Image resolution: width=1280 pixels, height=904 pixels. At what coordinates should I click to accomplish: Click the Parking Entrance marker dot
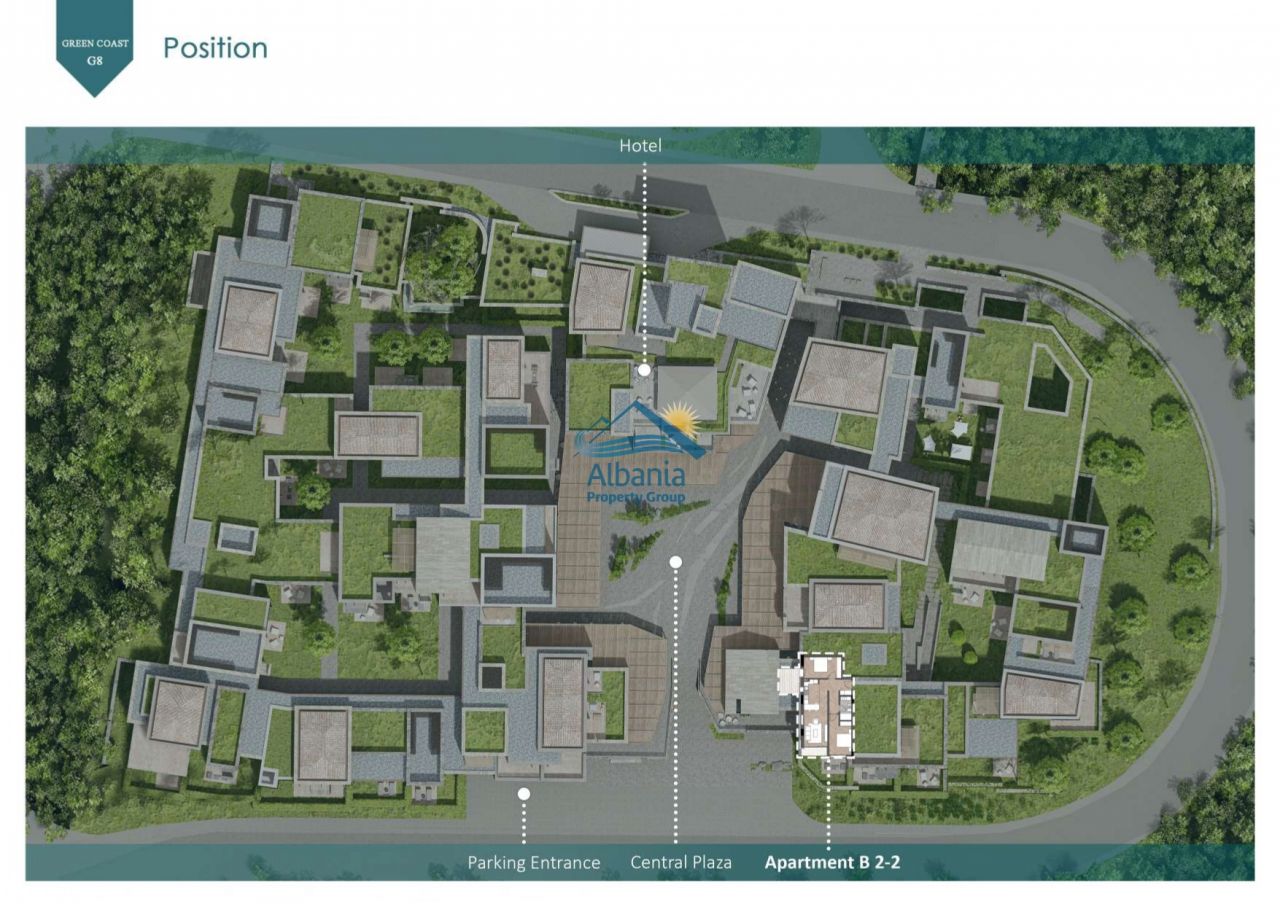(523, 793)
